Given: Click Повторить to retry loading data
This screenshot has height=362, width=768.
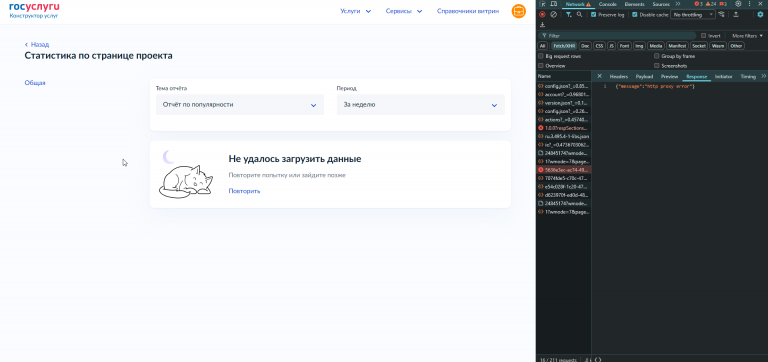Looking at the screenshot, I should pos(244,191).
